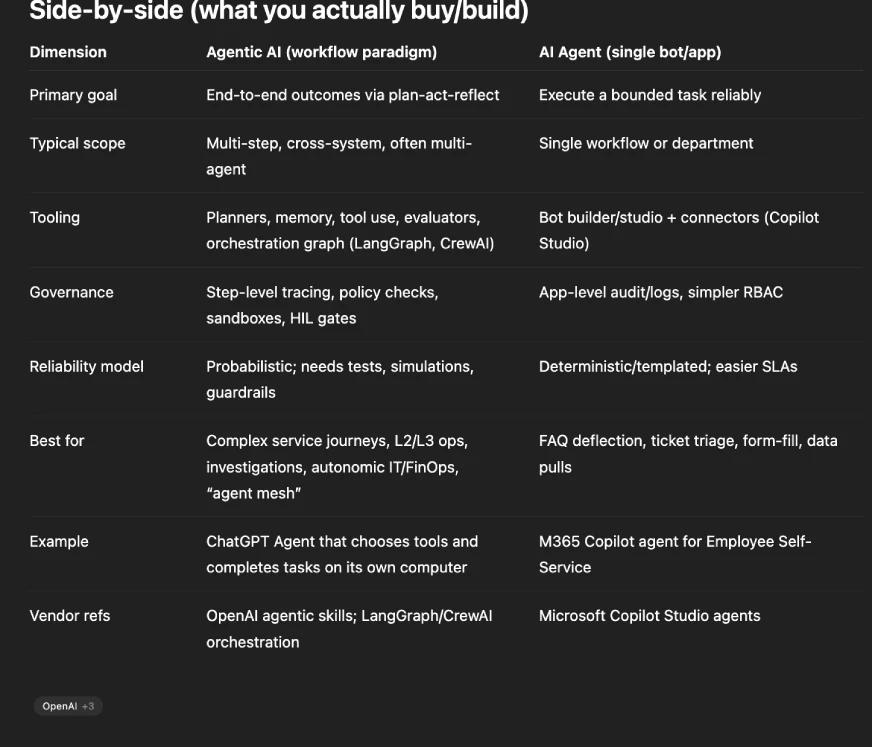Click the 'Execute a bounded task reliably' cell
Viewport: 872px width, 747px height.
click(649, 95)
